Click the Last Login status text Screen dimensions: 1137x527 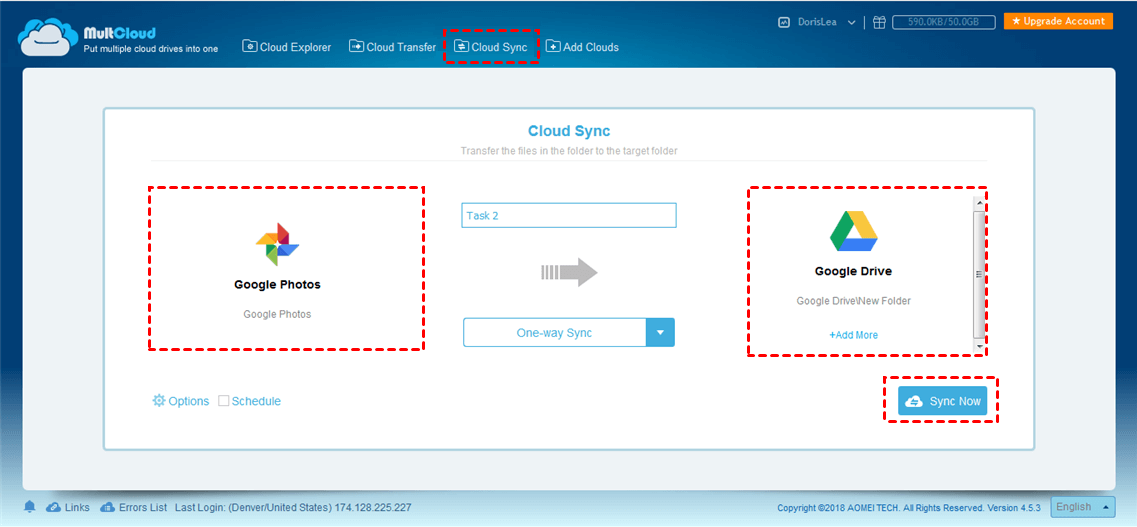(293, 507)
